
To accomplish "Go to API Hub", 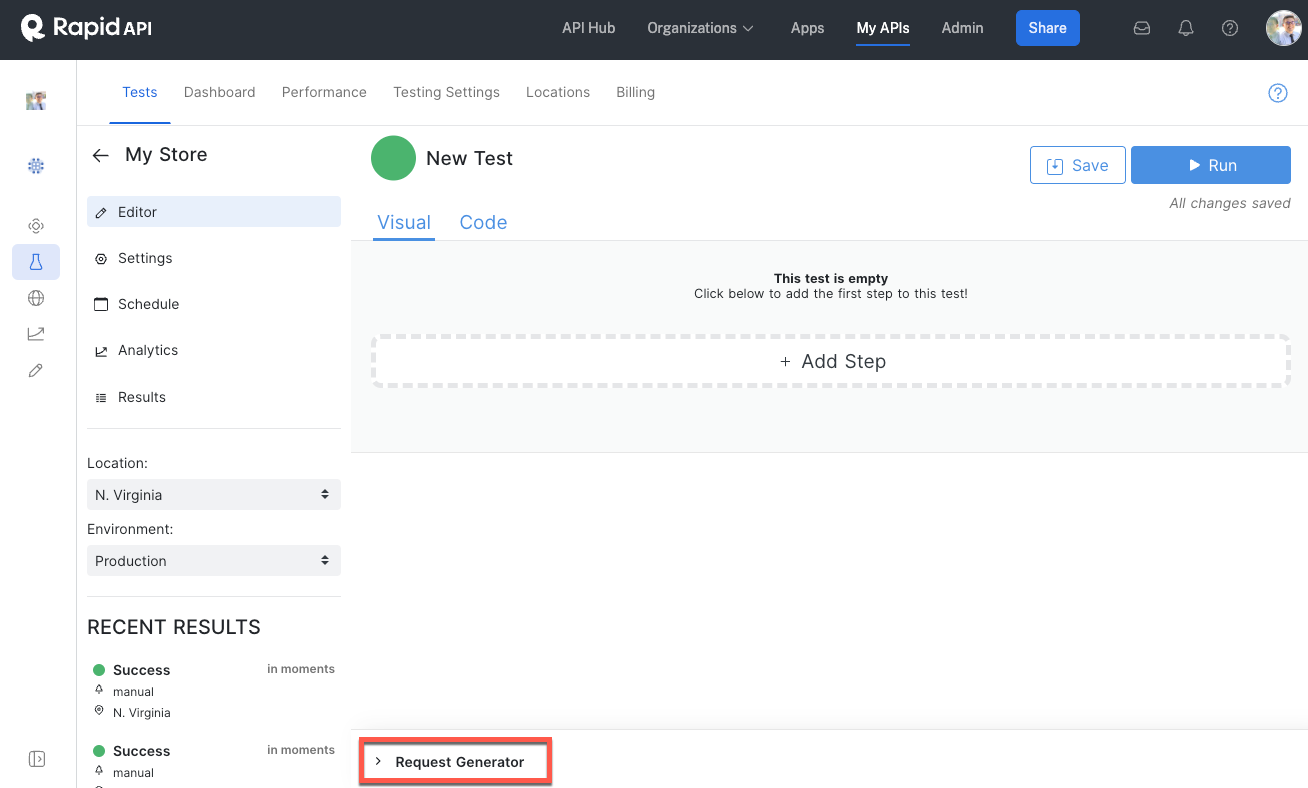I will [589, 28].
